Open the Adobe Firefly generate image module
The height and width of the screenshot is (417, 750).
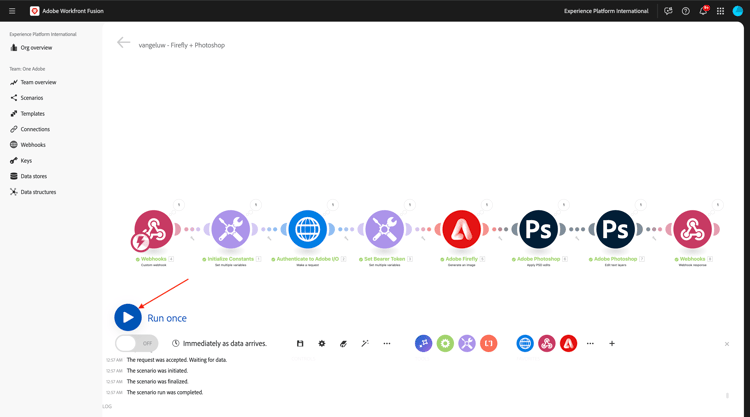click(x=462, y=229)
